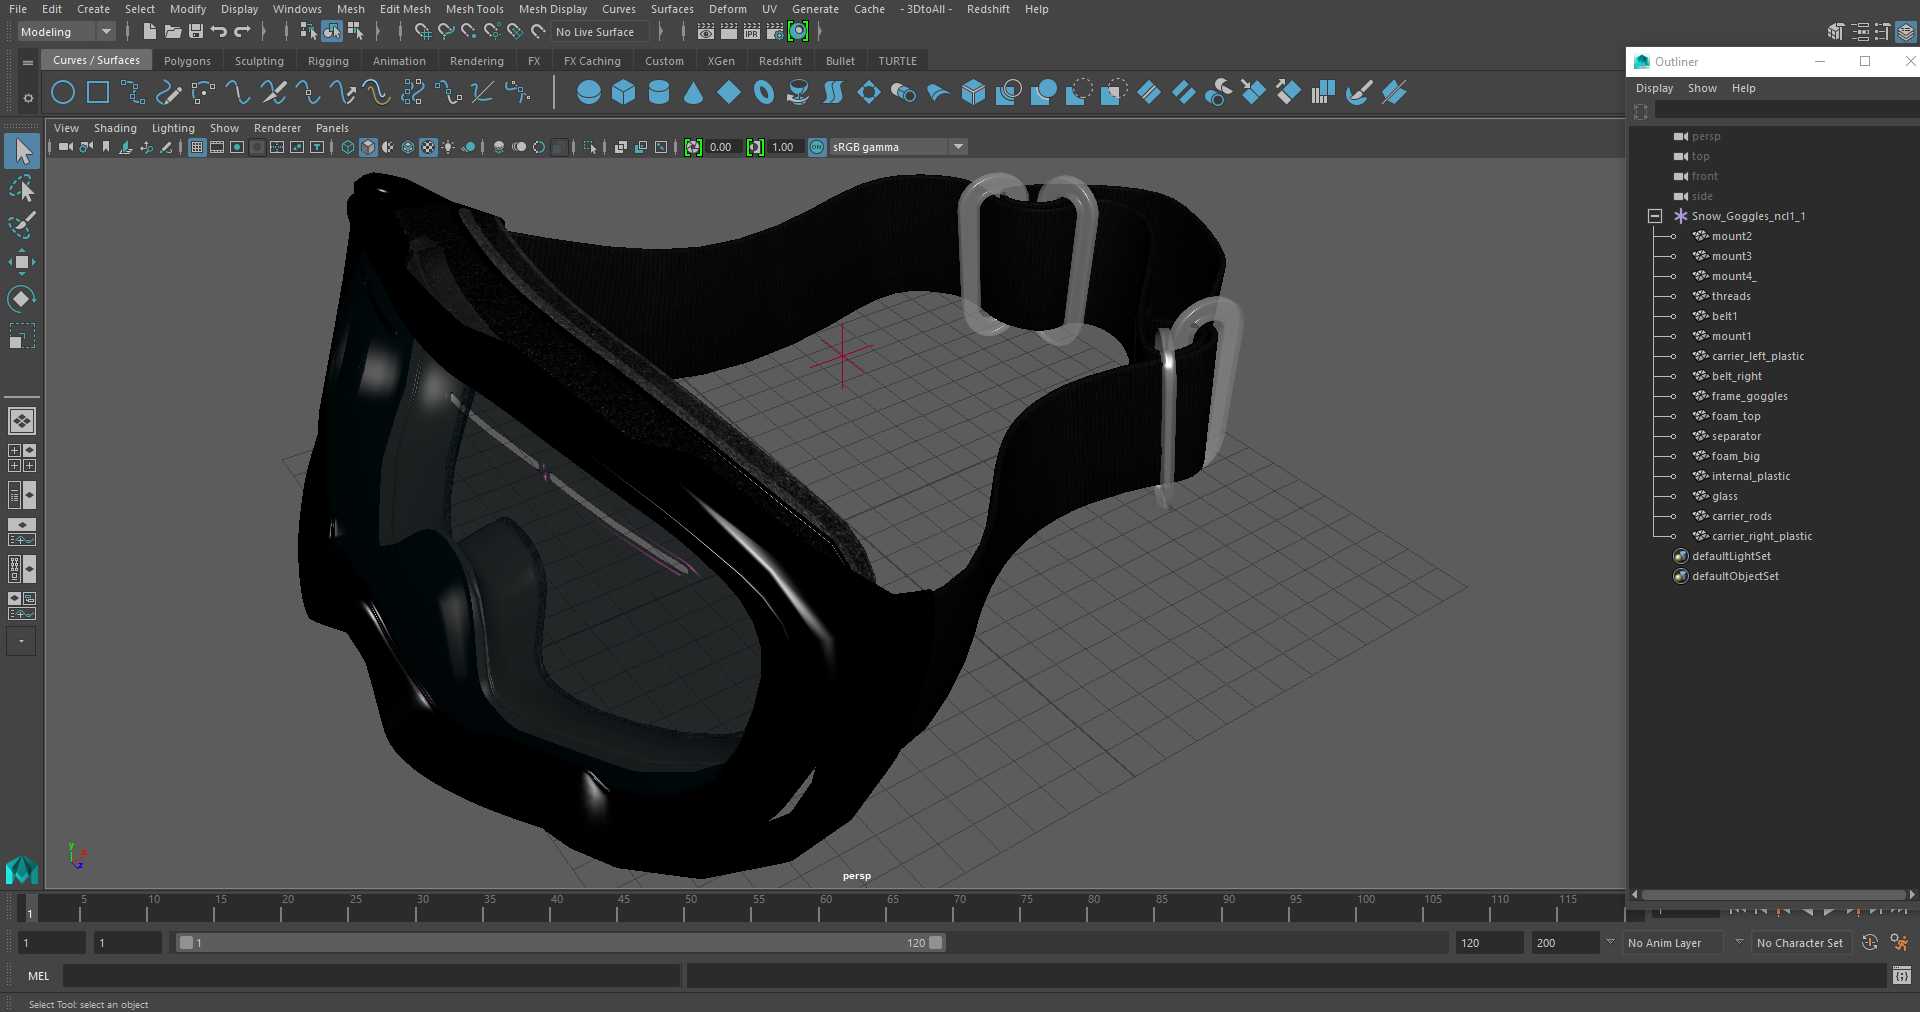
Task: Select the Revolve surface shelf icon
Action: pyautogui.click(x=799, y=93)
